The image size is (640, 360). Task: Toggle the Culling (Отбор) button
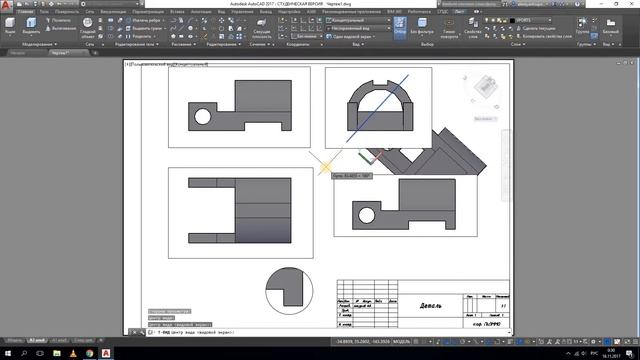coord(400,27)
